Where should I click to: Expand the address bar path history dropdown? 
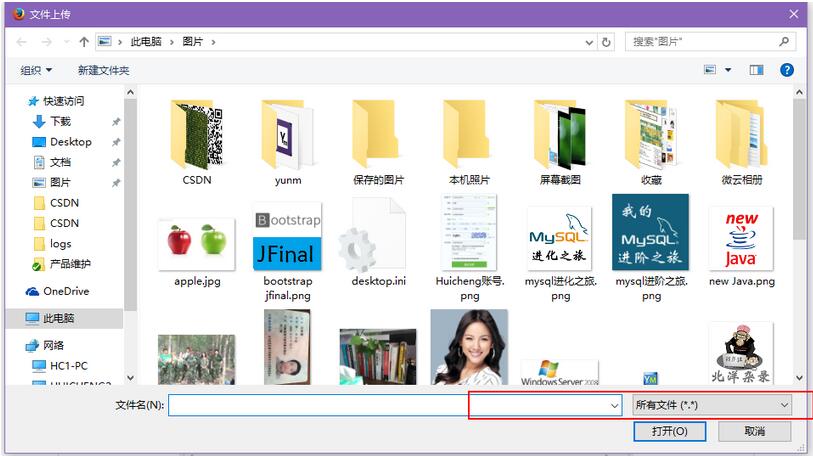(x=590, y=42)
